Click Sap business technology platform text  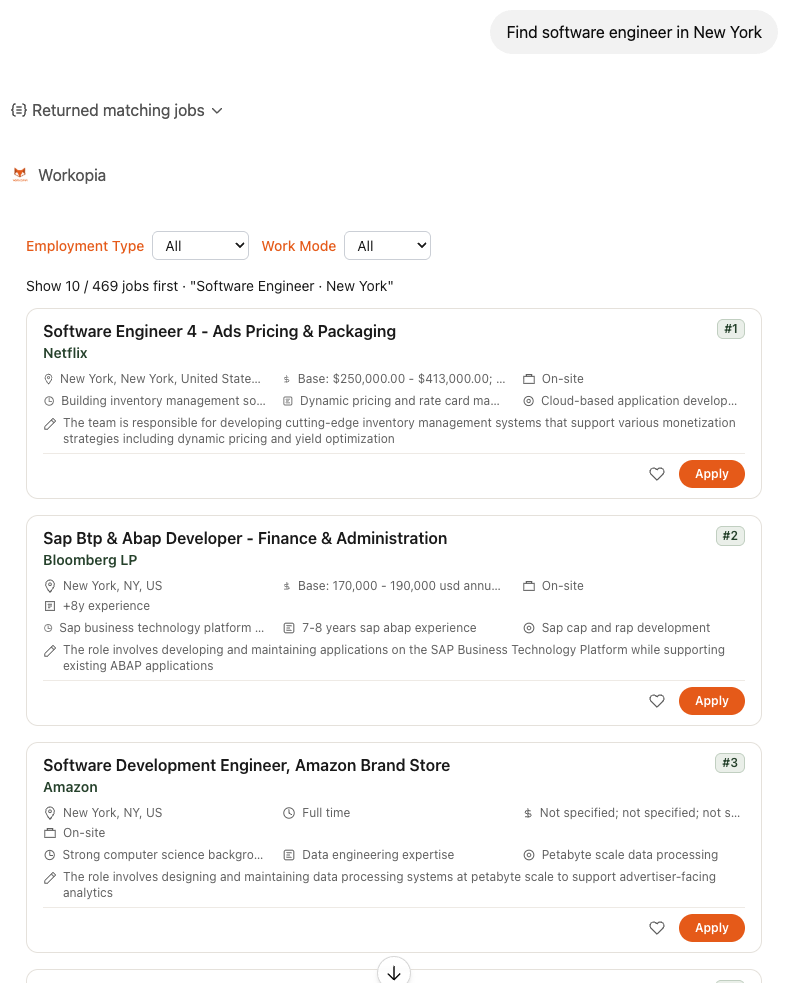click(x=162, y=628)
